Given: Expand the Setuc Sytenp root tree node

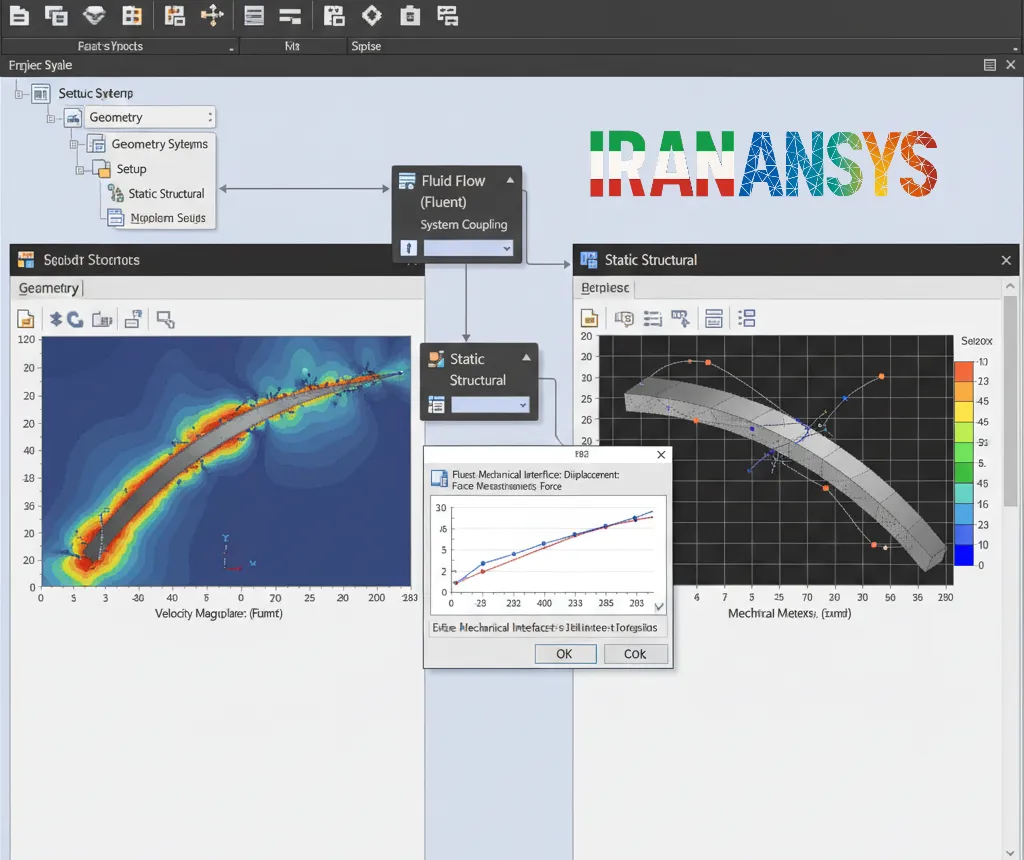Looking at the screenshot, I should pyautogui.click(x=20, y=94).
